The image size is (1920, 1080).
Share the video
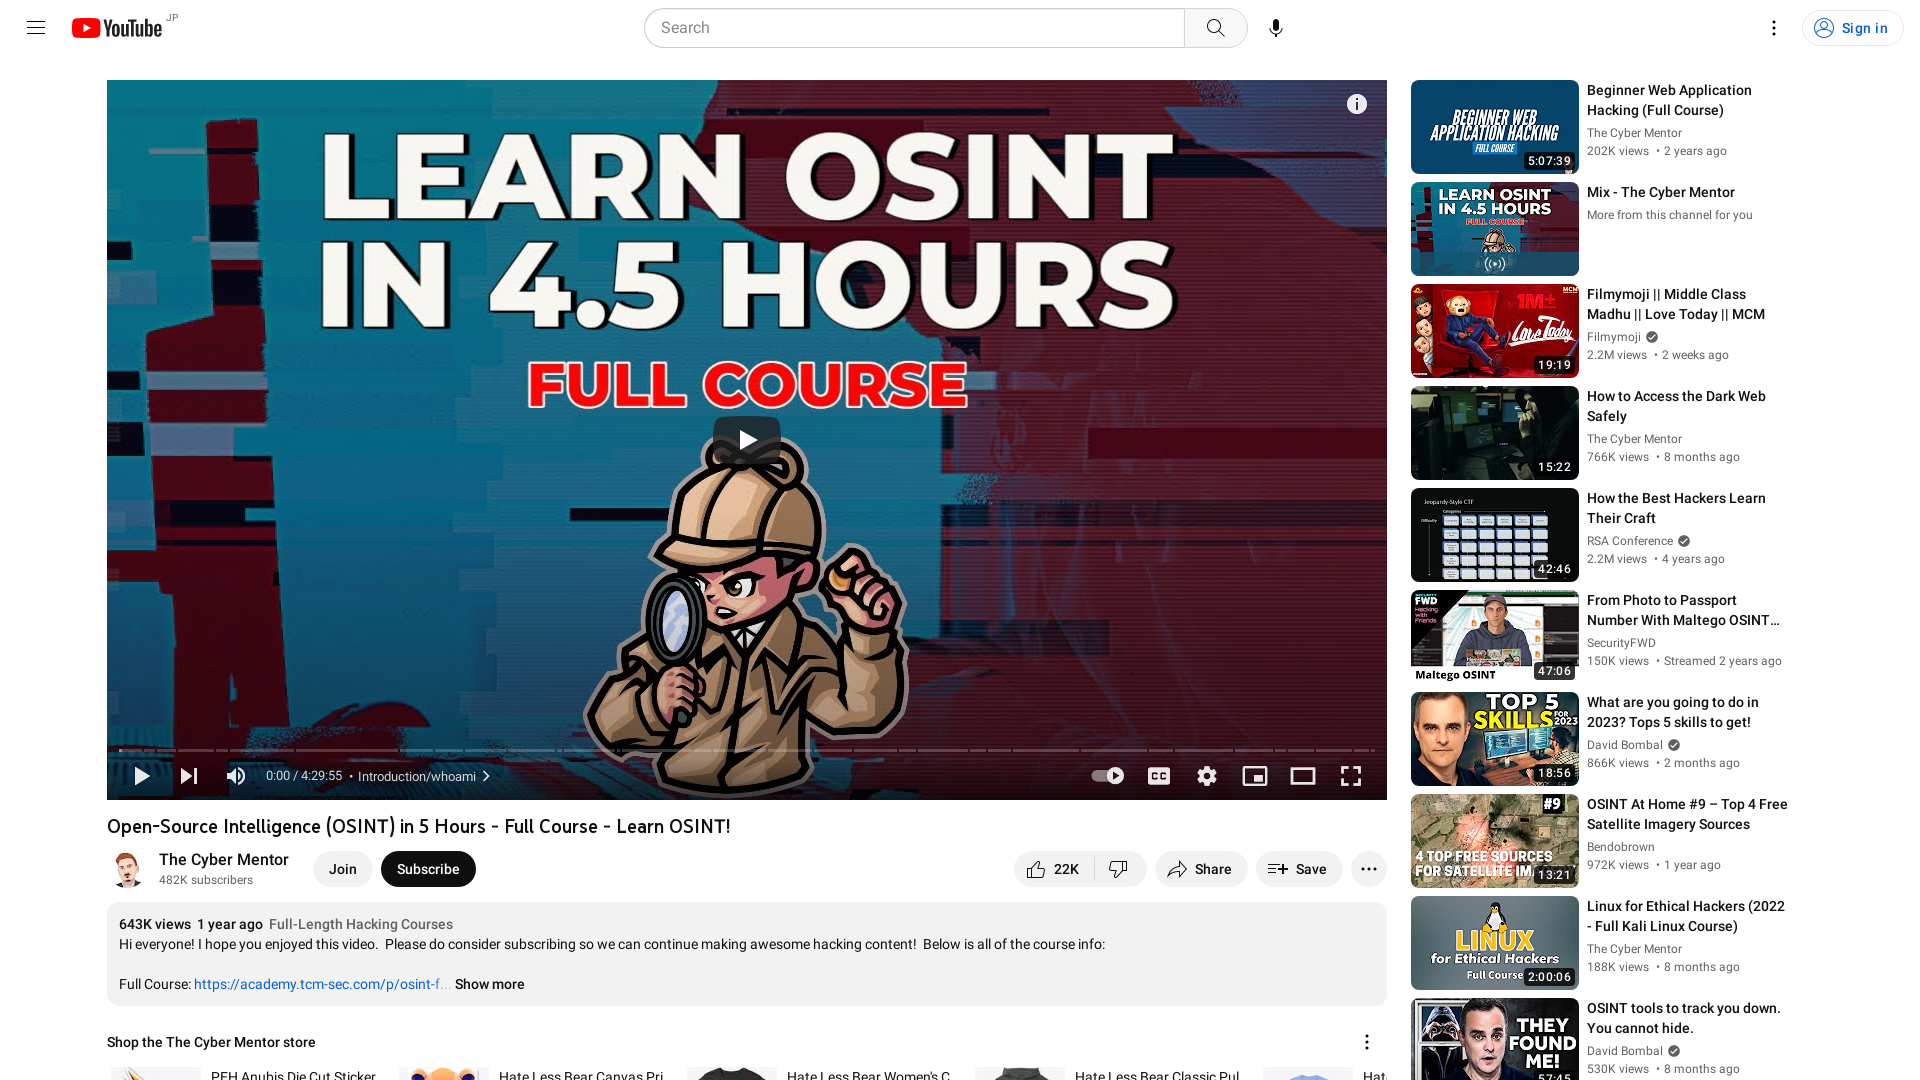(1200, 869)
